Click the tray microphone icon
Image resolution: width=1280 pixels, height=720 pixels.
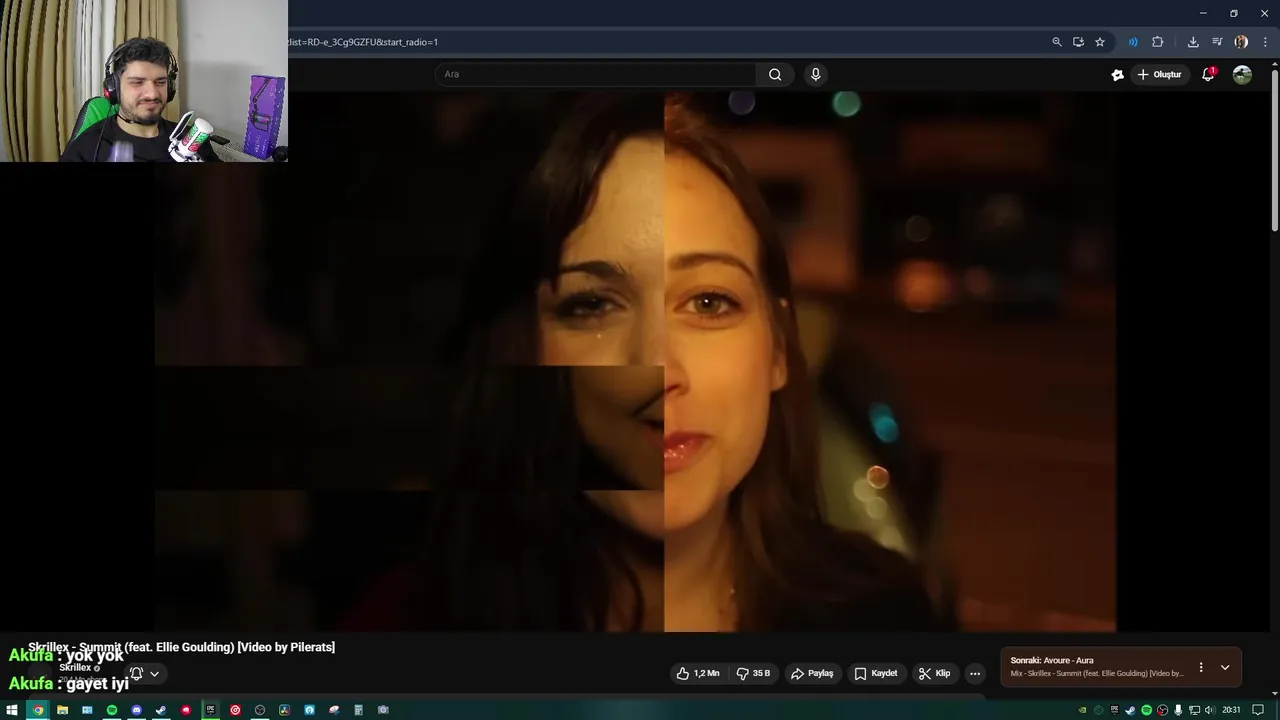pyautogui.click(x=1178, y=710)
